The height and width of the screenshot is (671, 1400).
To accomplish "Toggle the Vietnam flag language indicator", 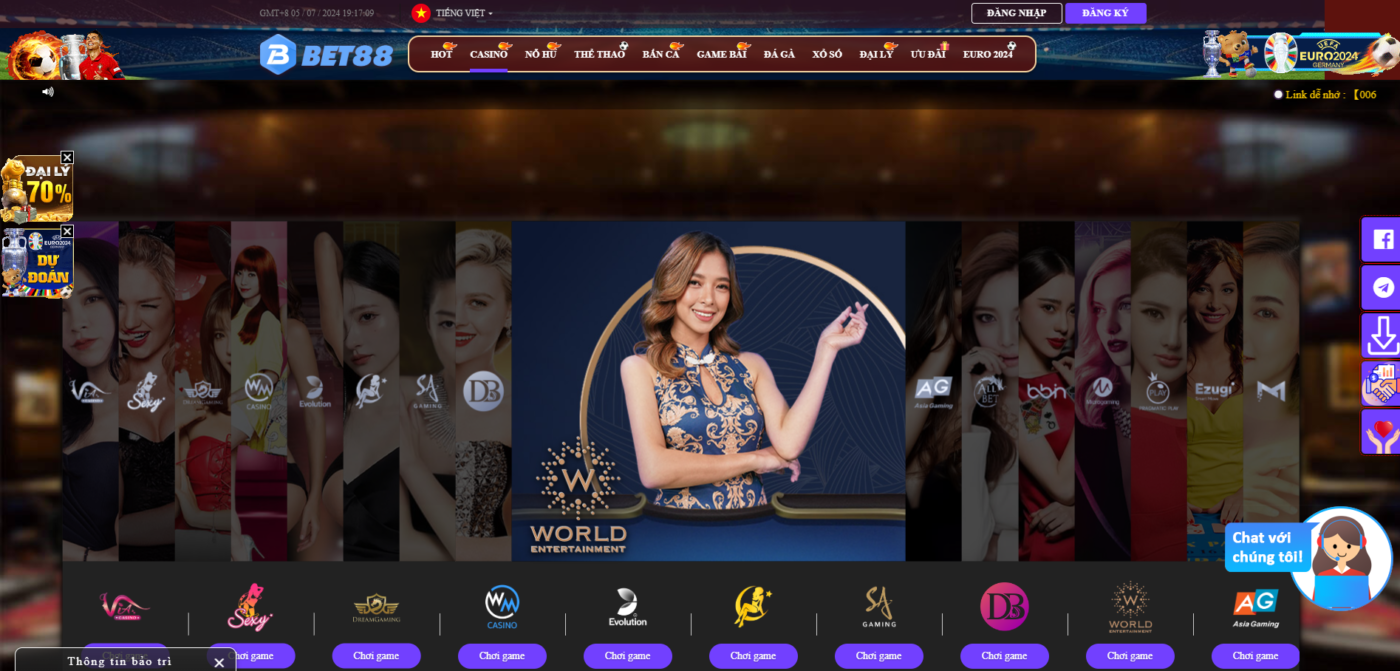I will point(419,13).
